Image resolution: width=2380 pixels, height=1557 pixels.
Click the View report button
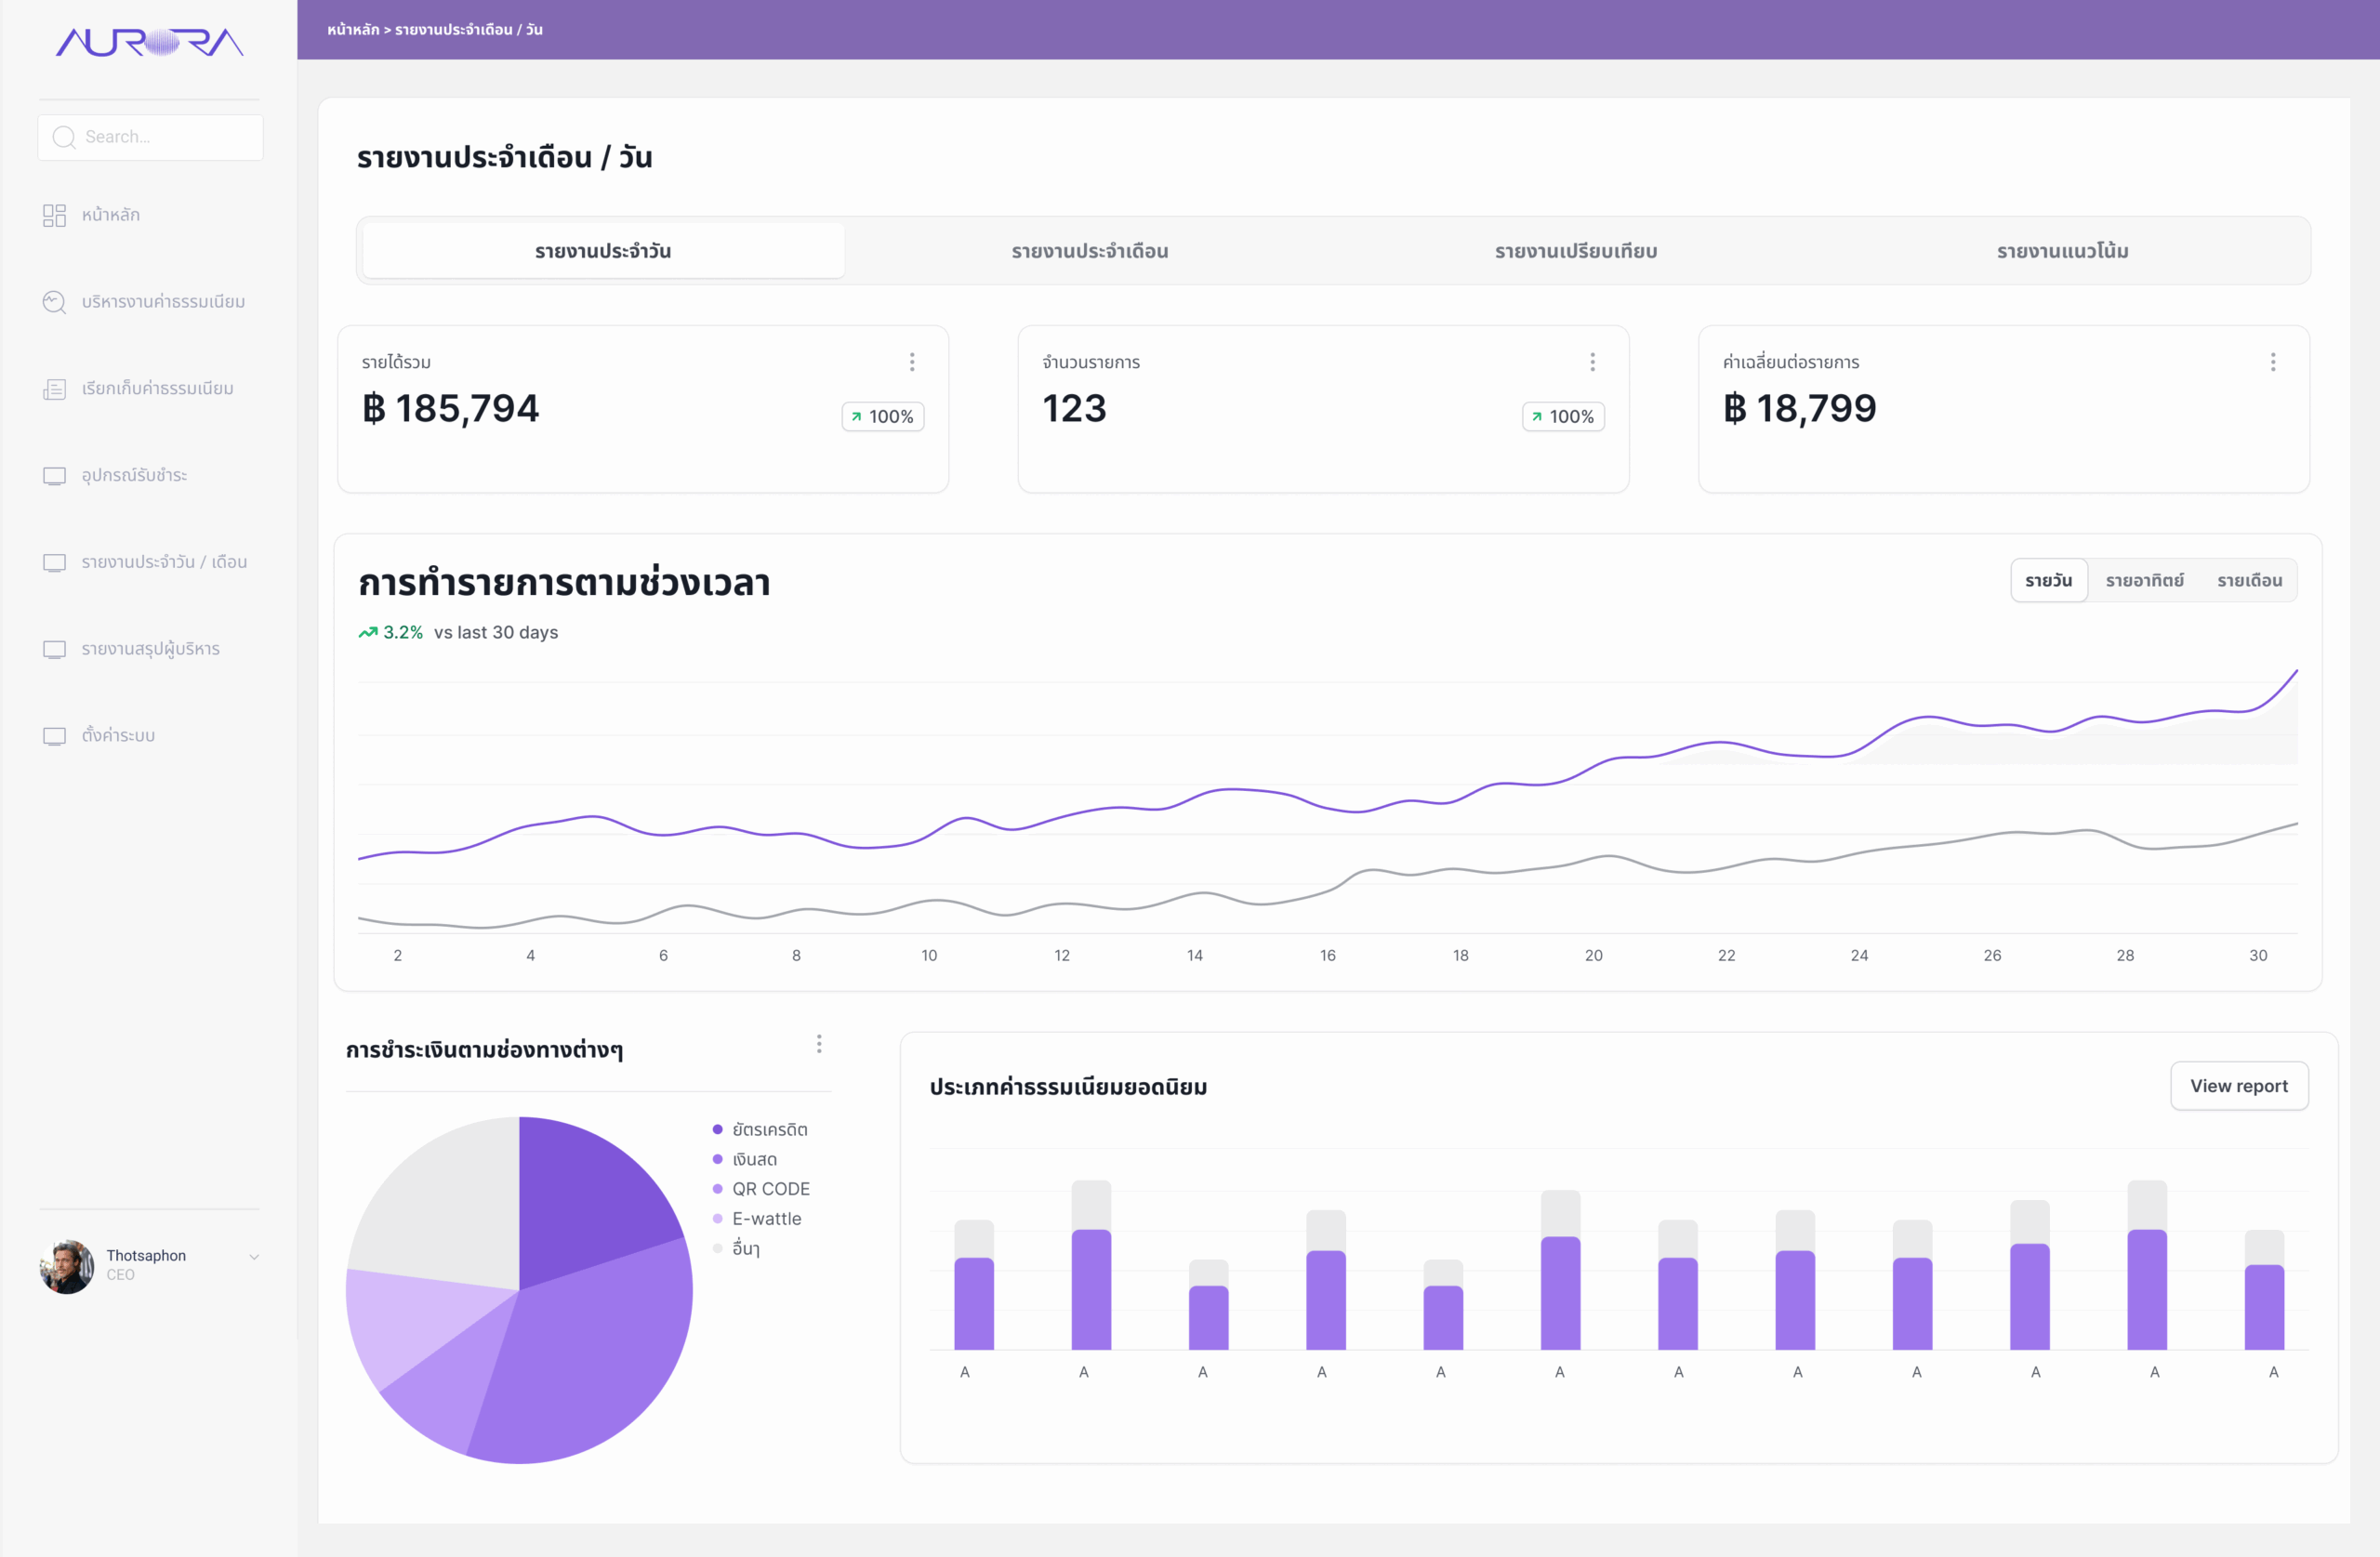[x=2238, y=1085]
